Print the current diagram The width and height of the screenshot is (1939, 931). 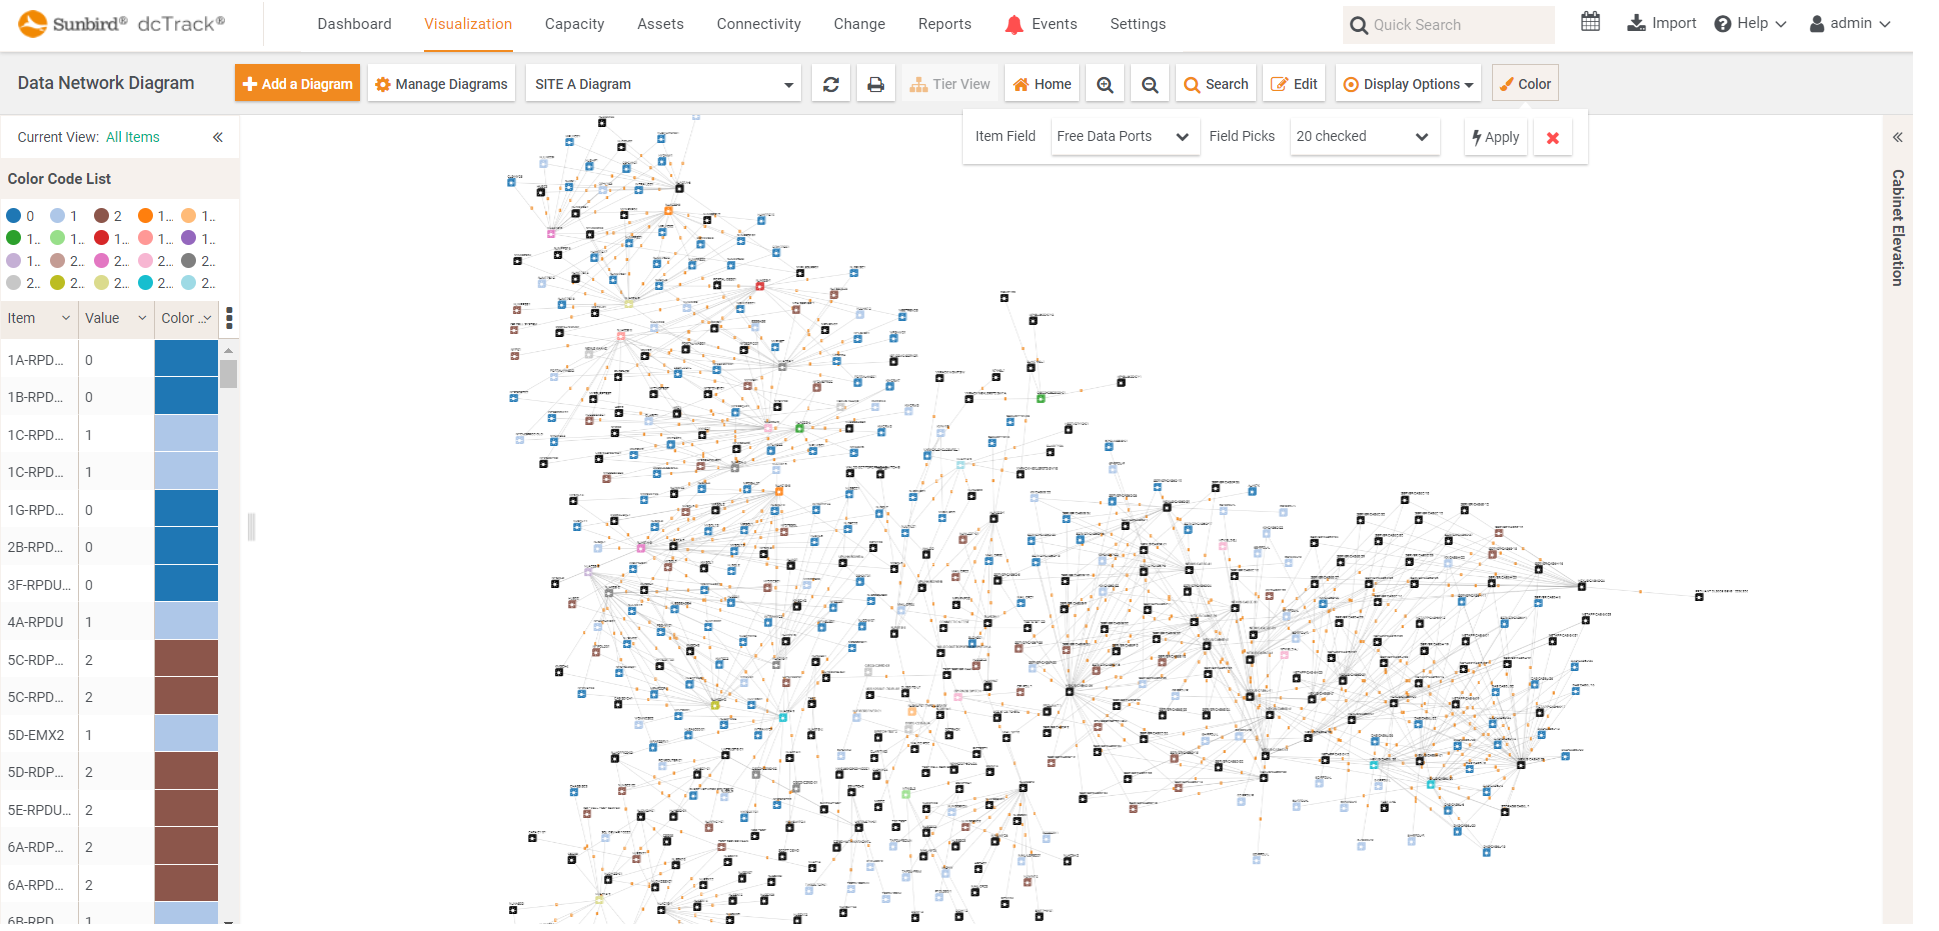tap(876, 84)
